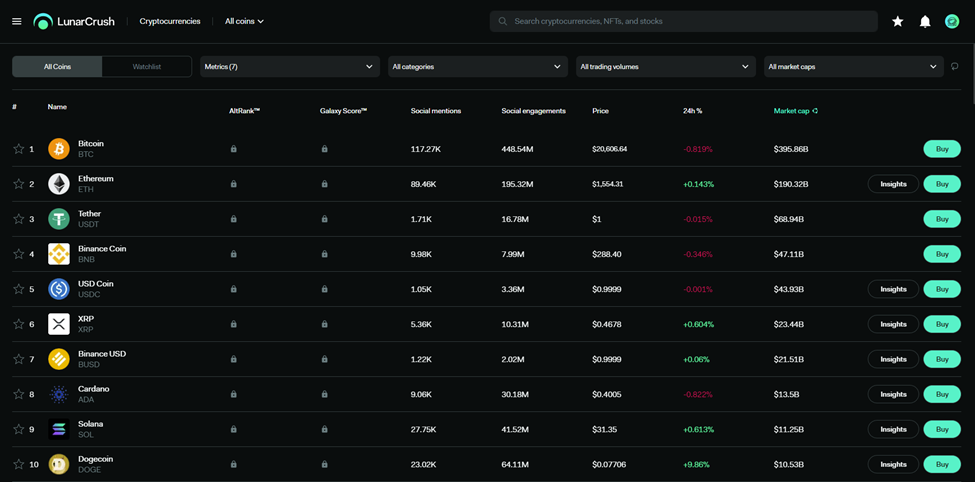Click XRP's locked Galaxy Score icon
The image size is (975, 482).
tap(325, 324)
